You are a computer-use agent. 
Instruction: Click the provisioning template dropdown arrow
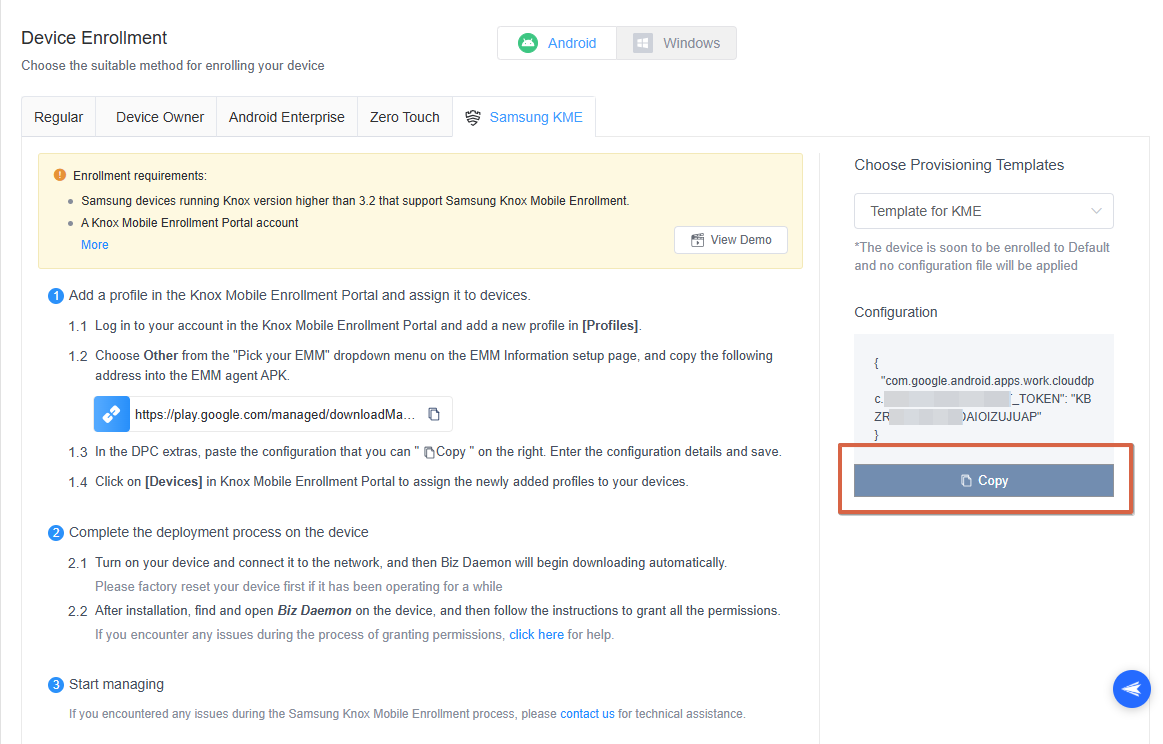(1097, 211)
